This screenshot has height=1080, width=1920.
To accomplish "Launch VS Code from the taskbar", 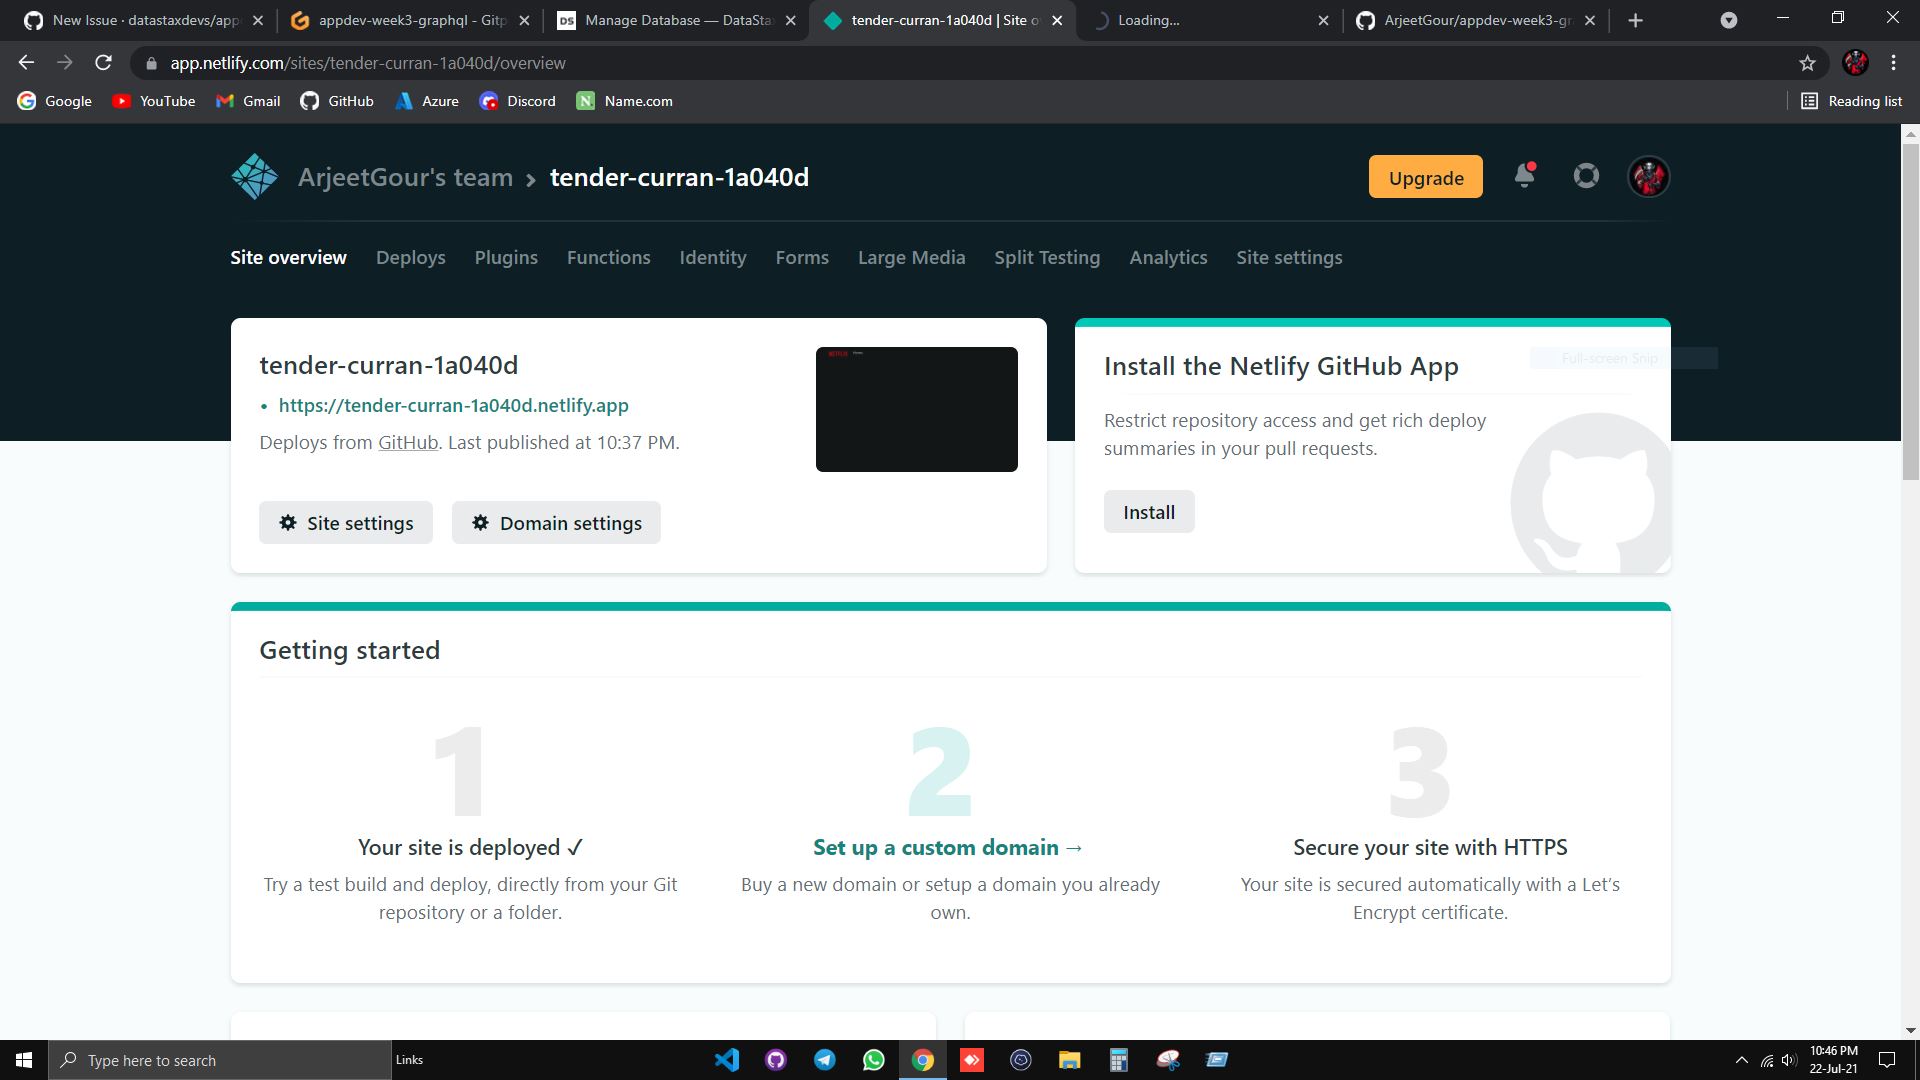I will pos(727,1060).
